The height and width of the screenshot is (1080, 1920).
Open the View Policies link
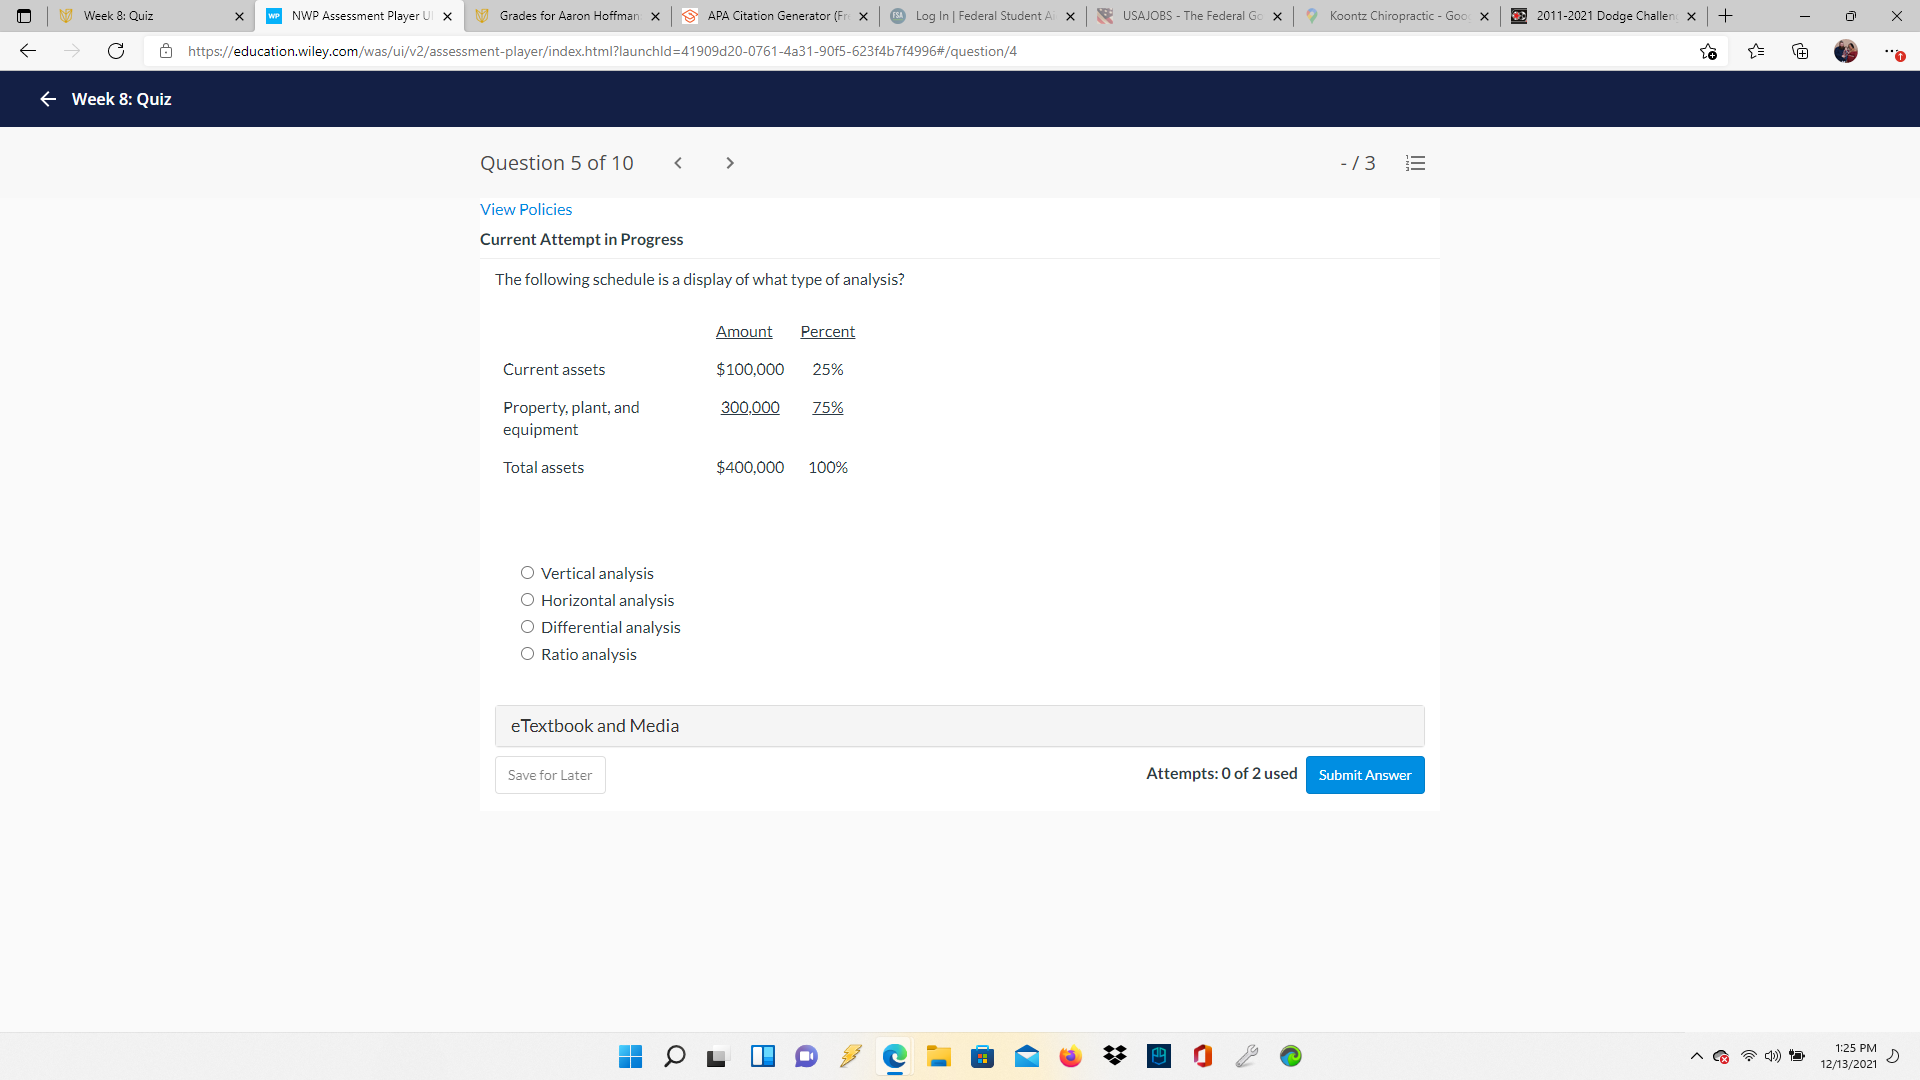click(x=526, y=209)
